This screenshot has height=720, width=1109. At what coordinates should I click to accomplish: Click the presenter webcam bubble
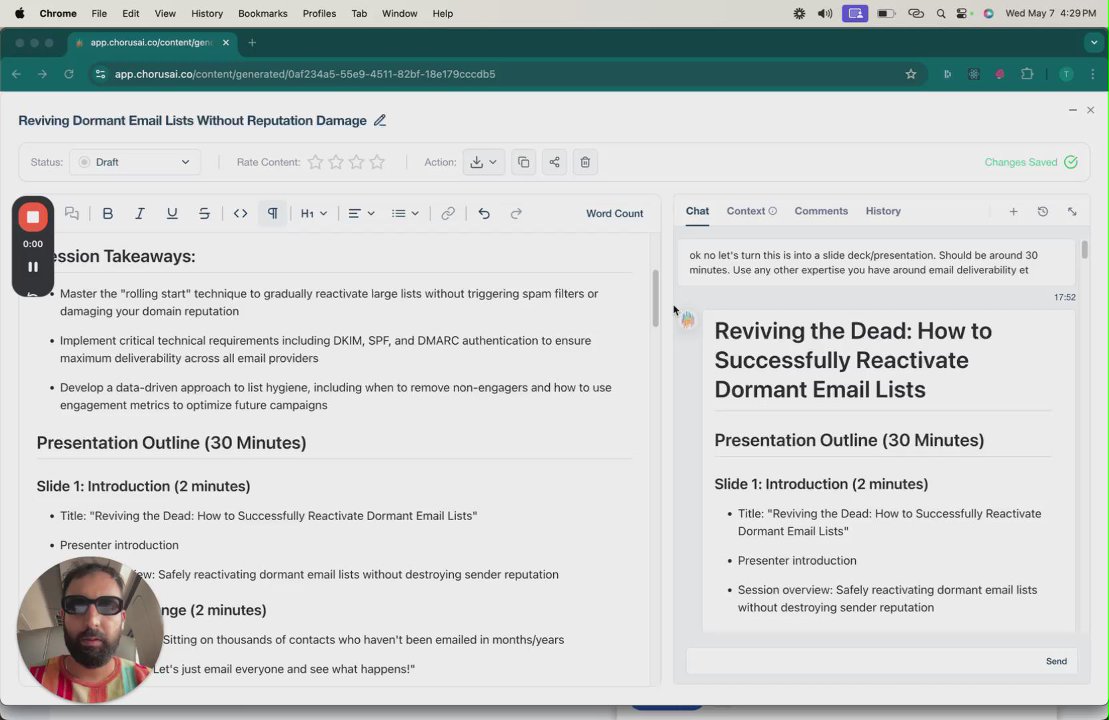click(90, 630)
